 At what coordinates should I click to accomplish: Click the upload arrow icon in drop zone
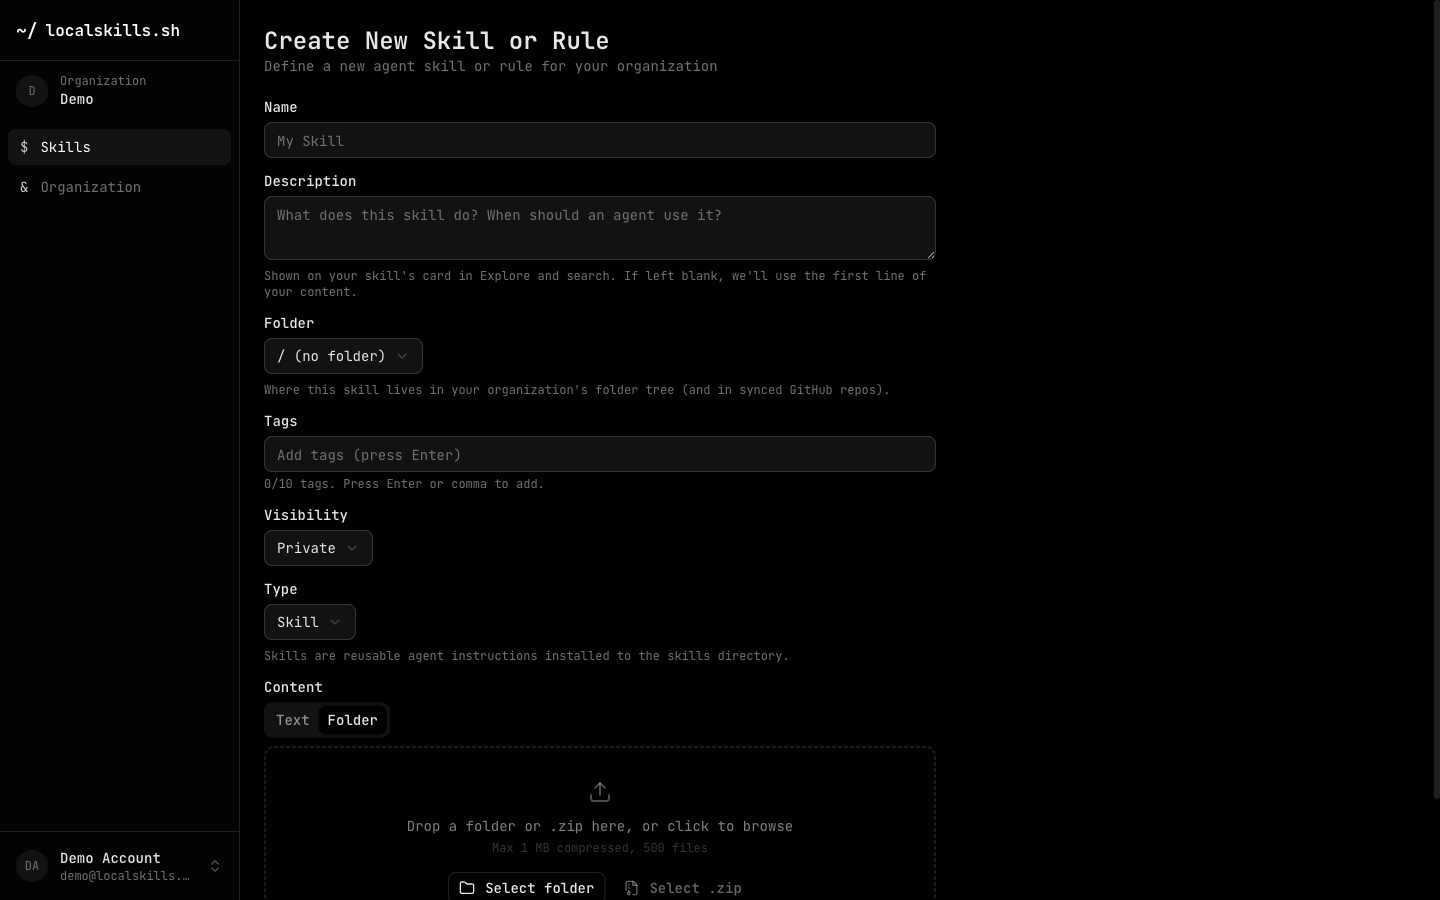coord(600,792)
